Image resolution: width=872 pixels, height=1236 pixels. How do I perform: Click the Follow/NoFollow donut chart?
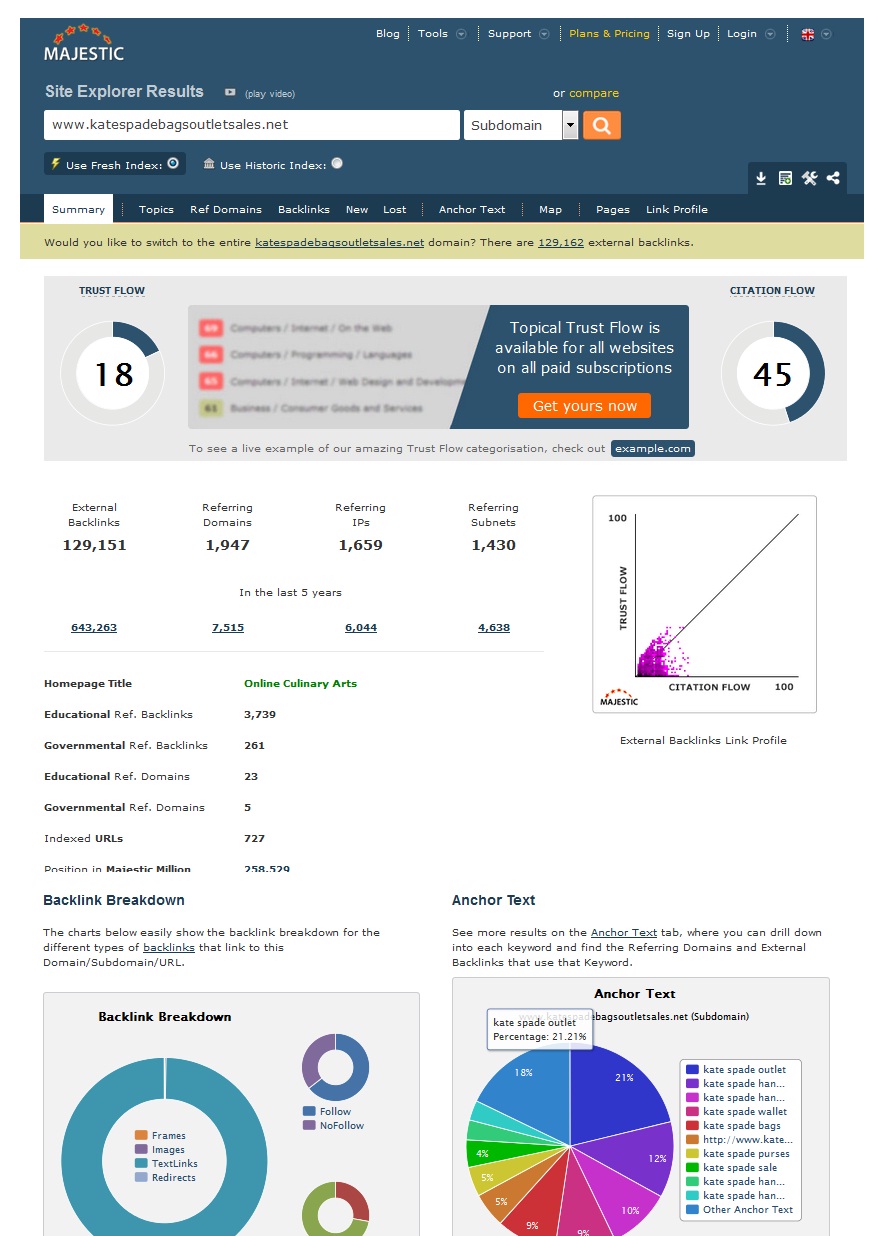coord(336,1066)
